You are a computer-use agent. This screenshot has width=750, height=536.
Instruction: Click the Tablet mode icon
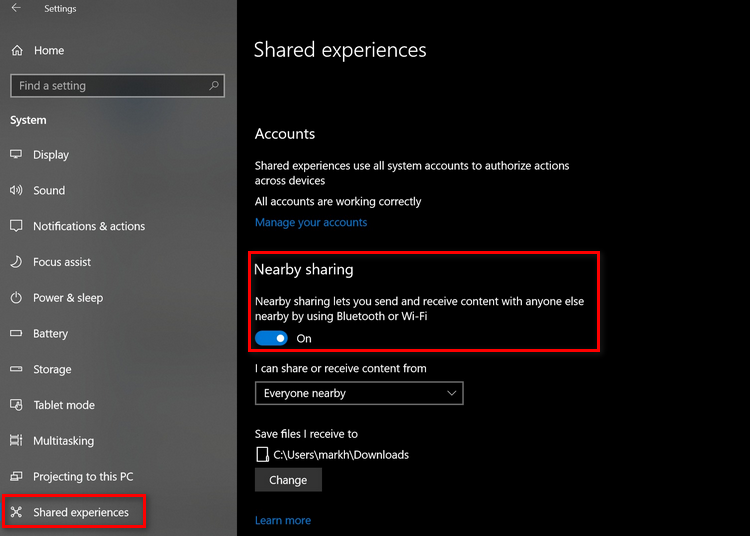tap(16, 405)
